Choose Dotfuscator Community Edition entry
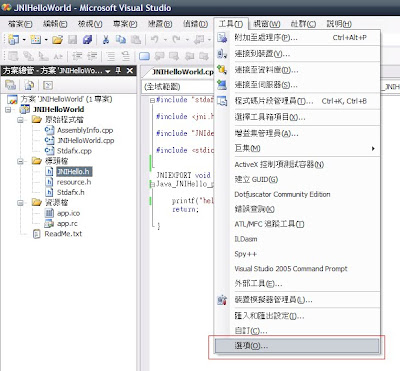400x371 pixels. click(297, 194)
